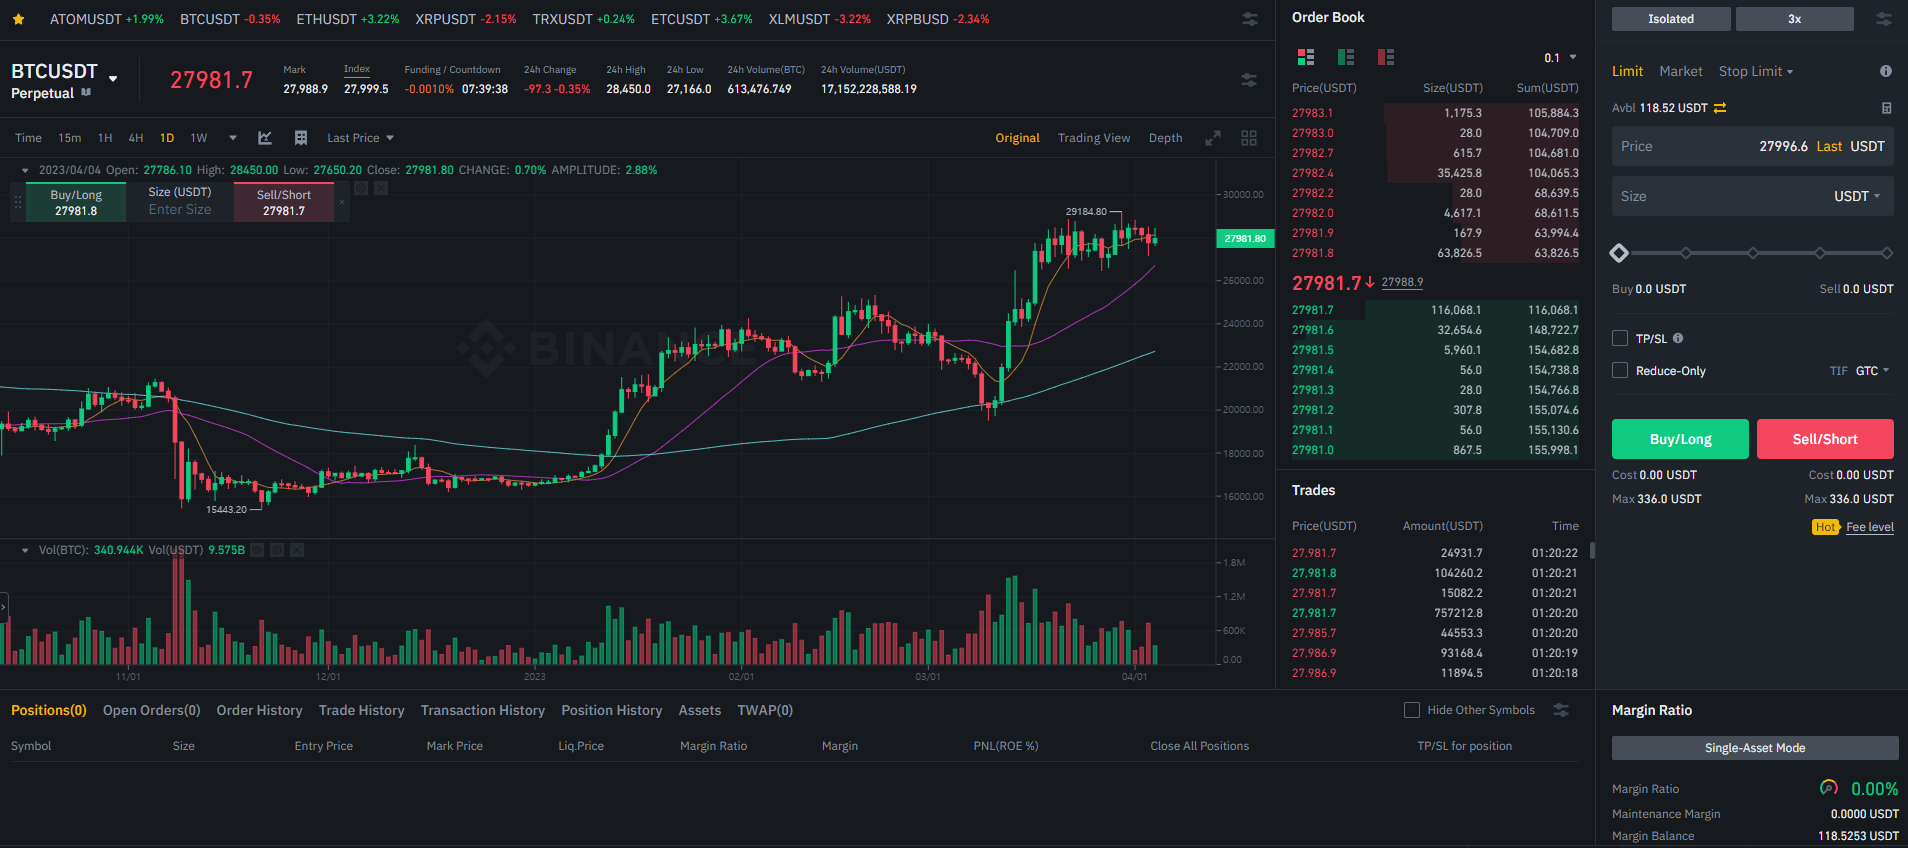
Task: Switch to the Market order tab
Action: (1680, 71)
